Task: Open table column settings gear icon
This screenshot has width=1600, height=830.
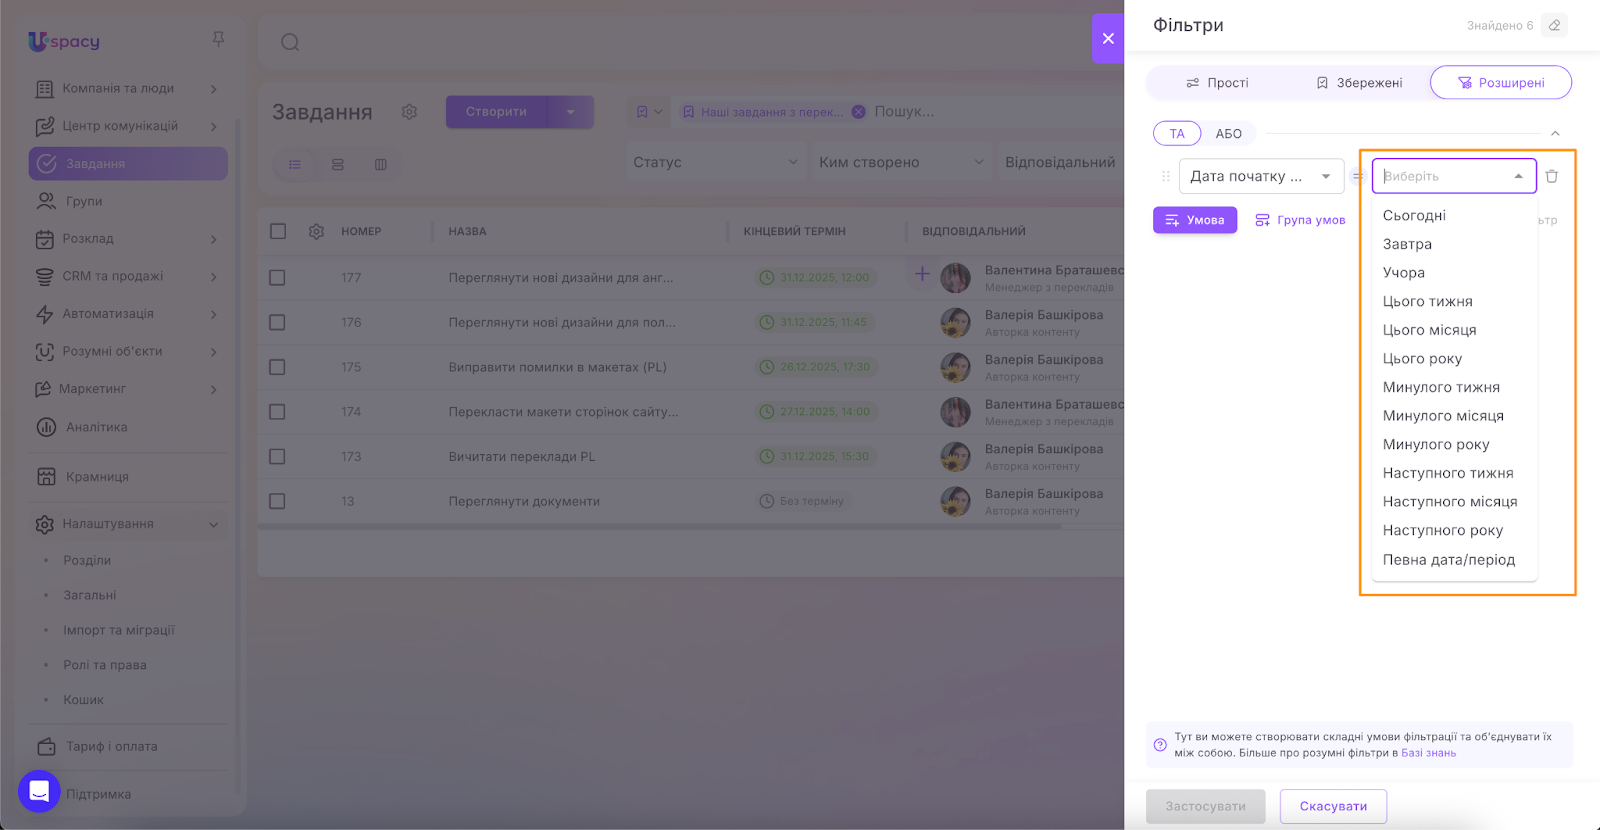Action: 316,231
